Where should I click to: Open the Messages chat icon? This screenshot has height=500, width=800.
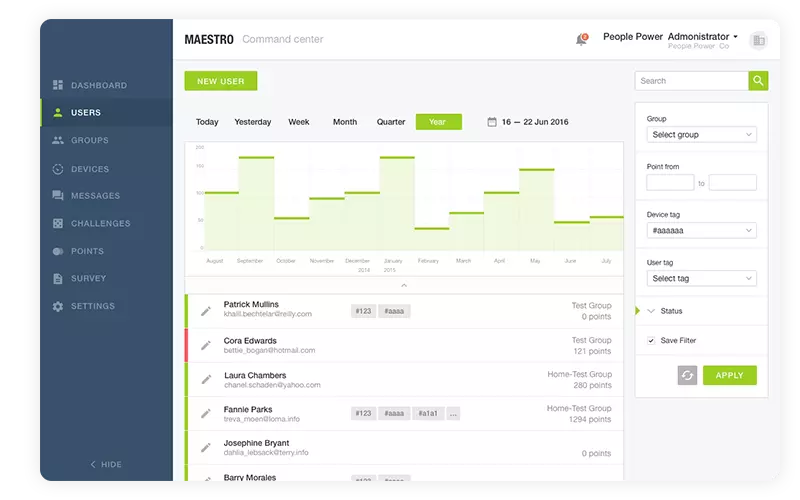(x=58, y=195)
